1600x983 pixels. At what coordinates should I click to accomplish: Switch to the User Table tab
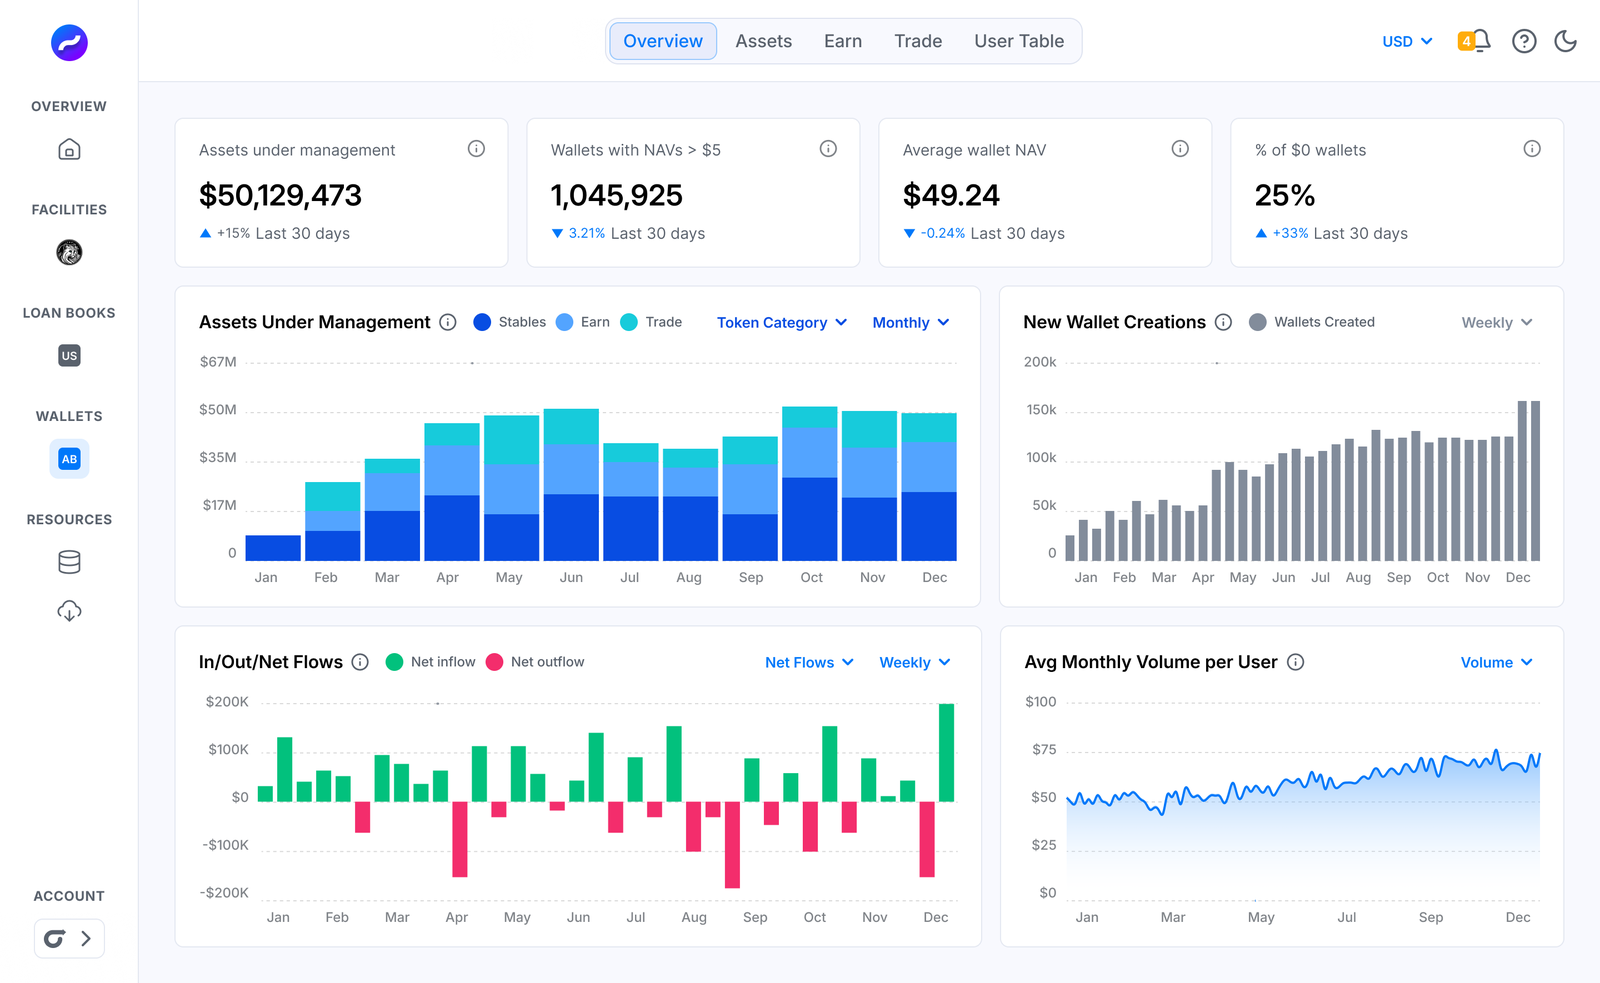tap(1019, 41)
